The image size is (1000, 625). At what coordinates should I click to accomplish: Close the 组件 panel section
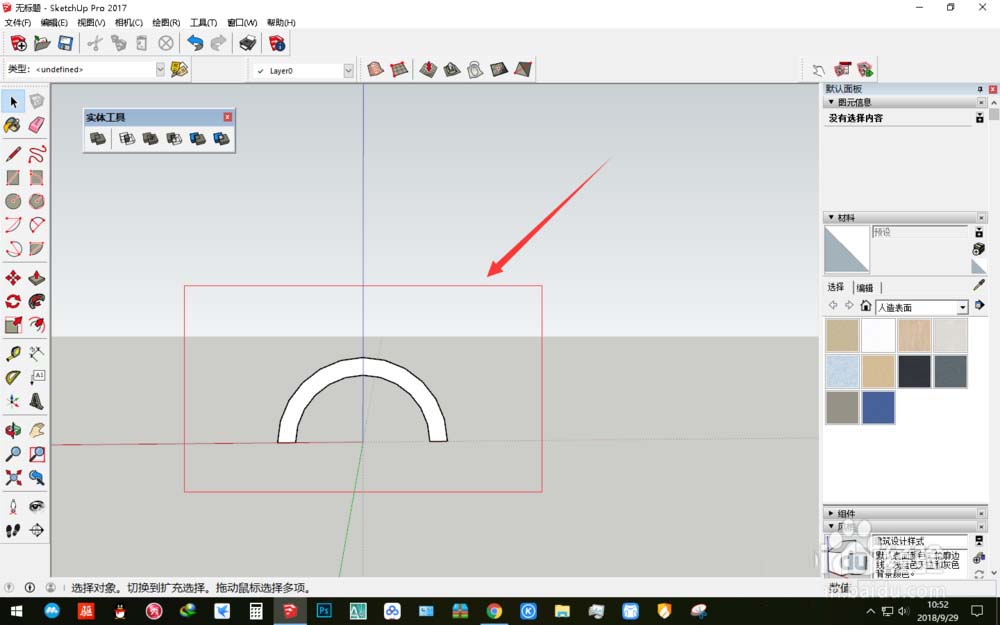pos(981,513)
